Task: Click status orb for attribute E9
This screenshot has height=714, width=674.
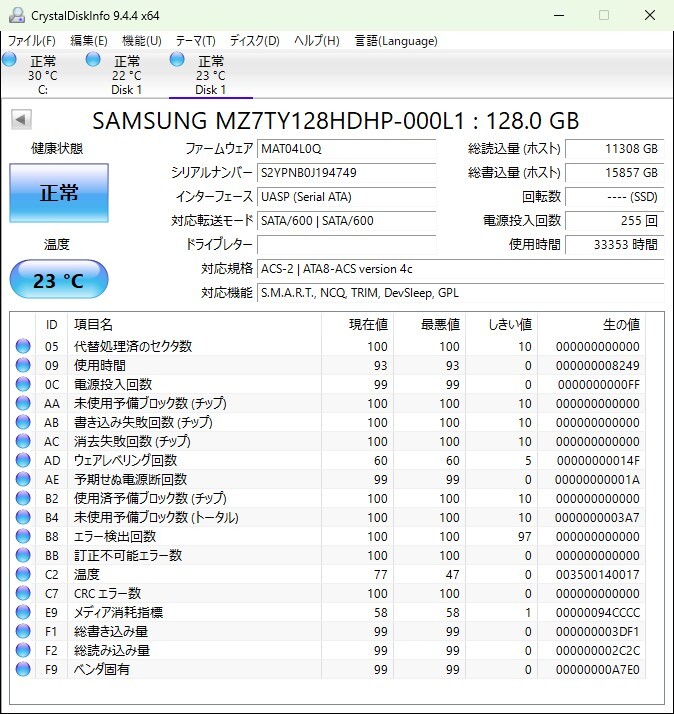Action: pos(23,612)
